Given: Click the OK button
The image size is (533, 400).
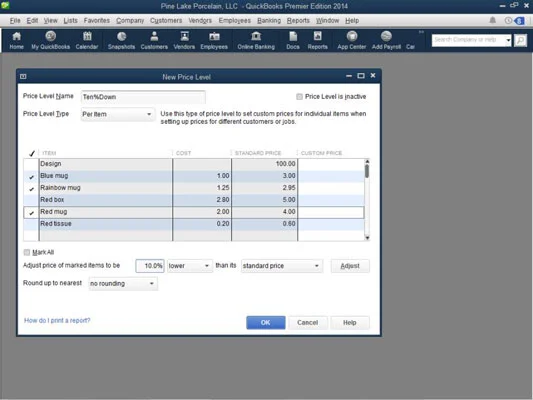Looking at the screenshot, I should point(266,323).
